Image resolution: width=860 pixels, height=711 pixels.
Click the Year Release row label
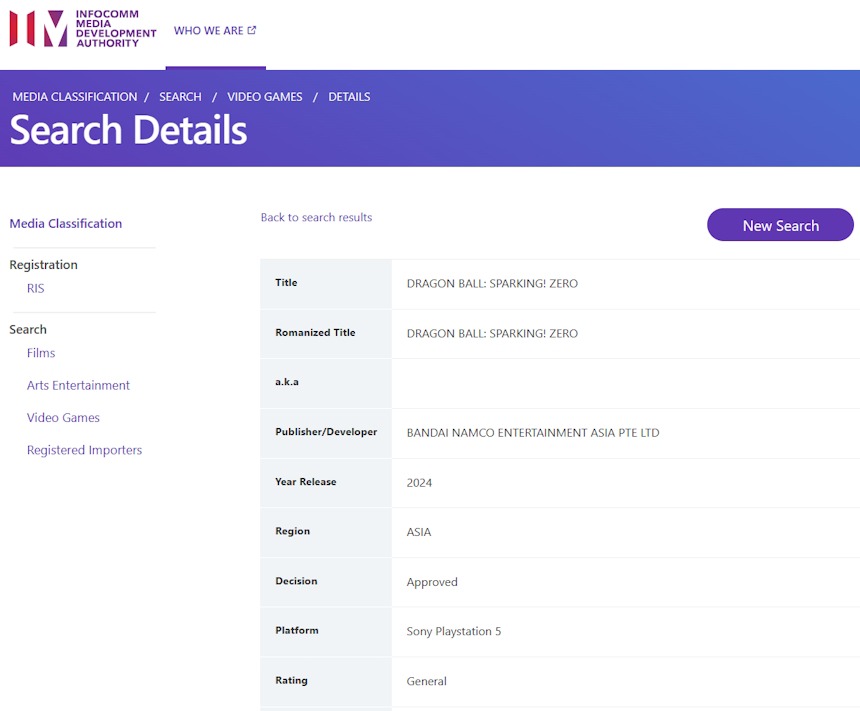[x=305, y=482]
